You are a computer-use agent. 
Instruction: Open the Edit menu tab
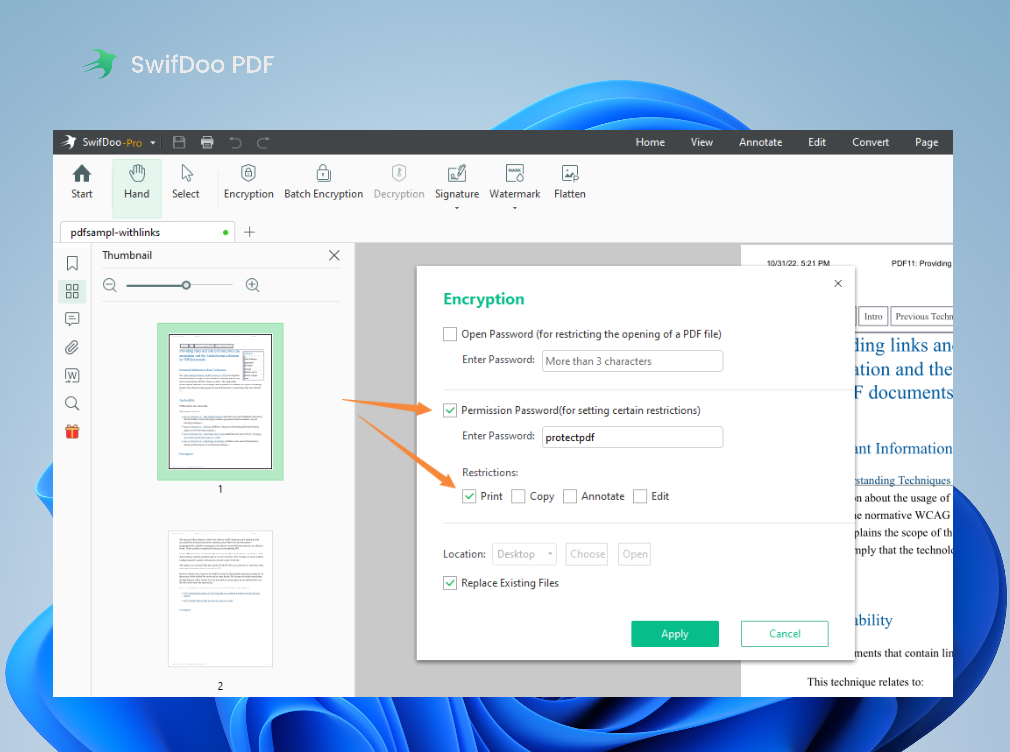point(817,142)
